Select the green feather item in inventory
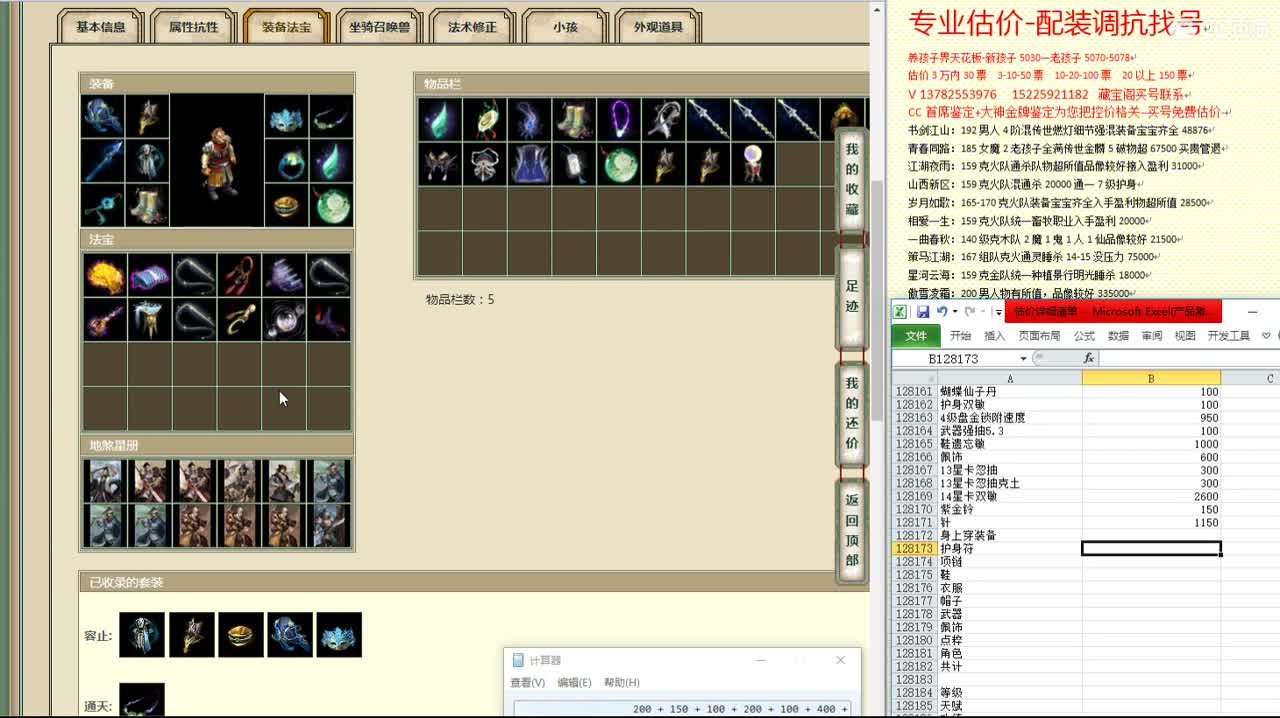Screen dimensions: 1280x718 (x=439, y=119)
